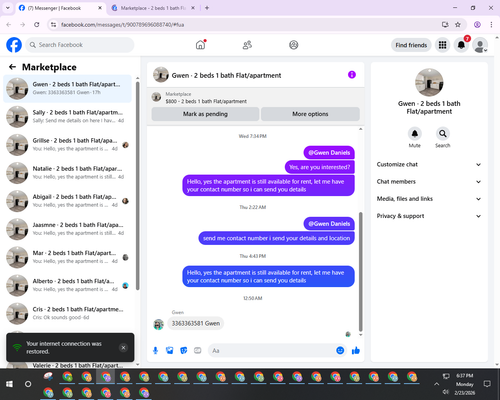Click the large listing thumbnail in right panel

429,83
